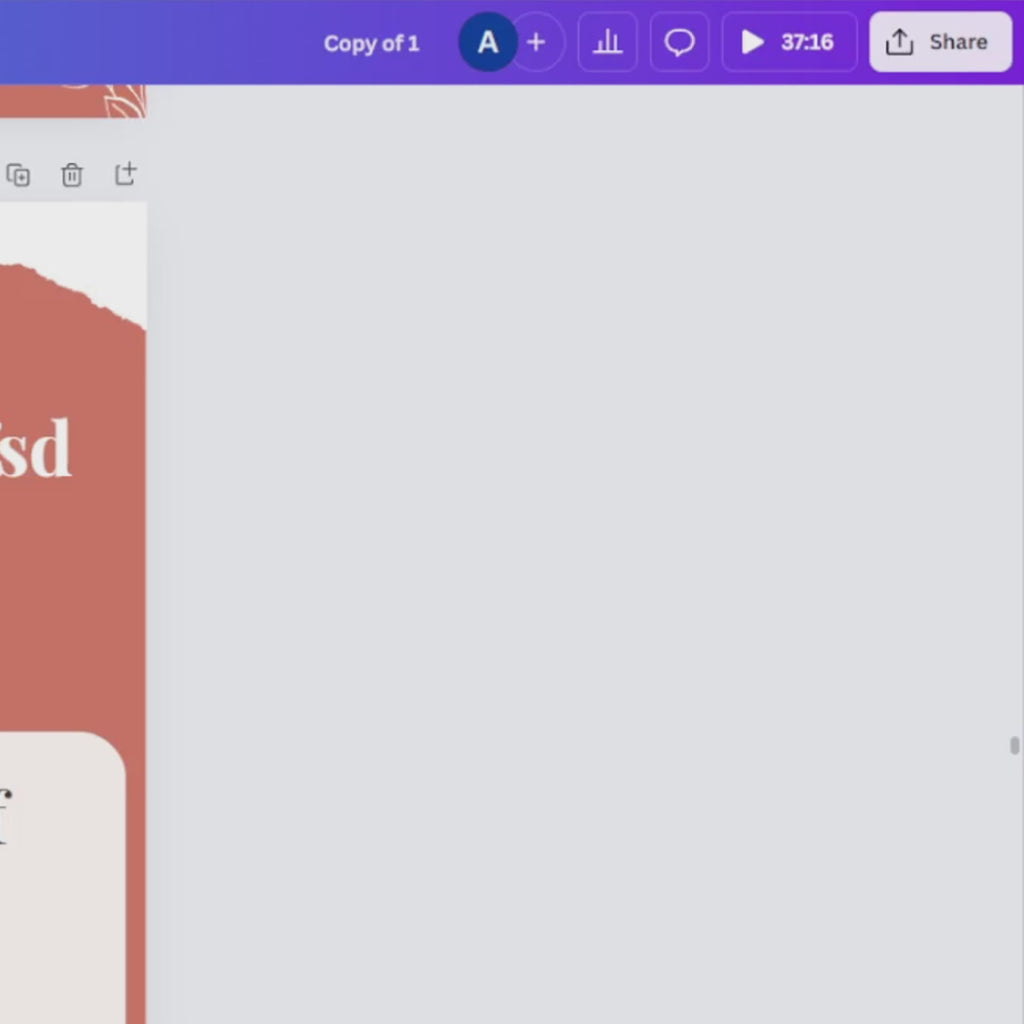Open the analytics bar chart icon

click(x=607, y=42)
